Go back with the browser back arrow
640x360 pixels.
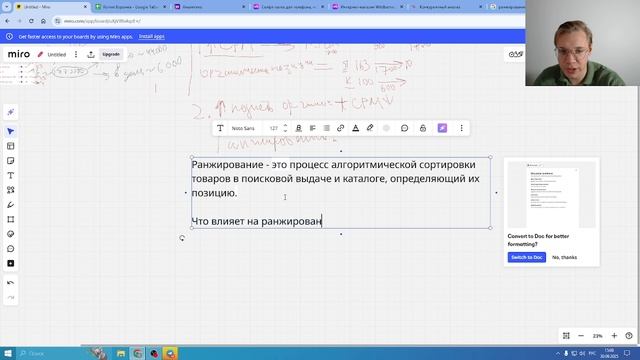pyautogui.click(x=8, y=21)
